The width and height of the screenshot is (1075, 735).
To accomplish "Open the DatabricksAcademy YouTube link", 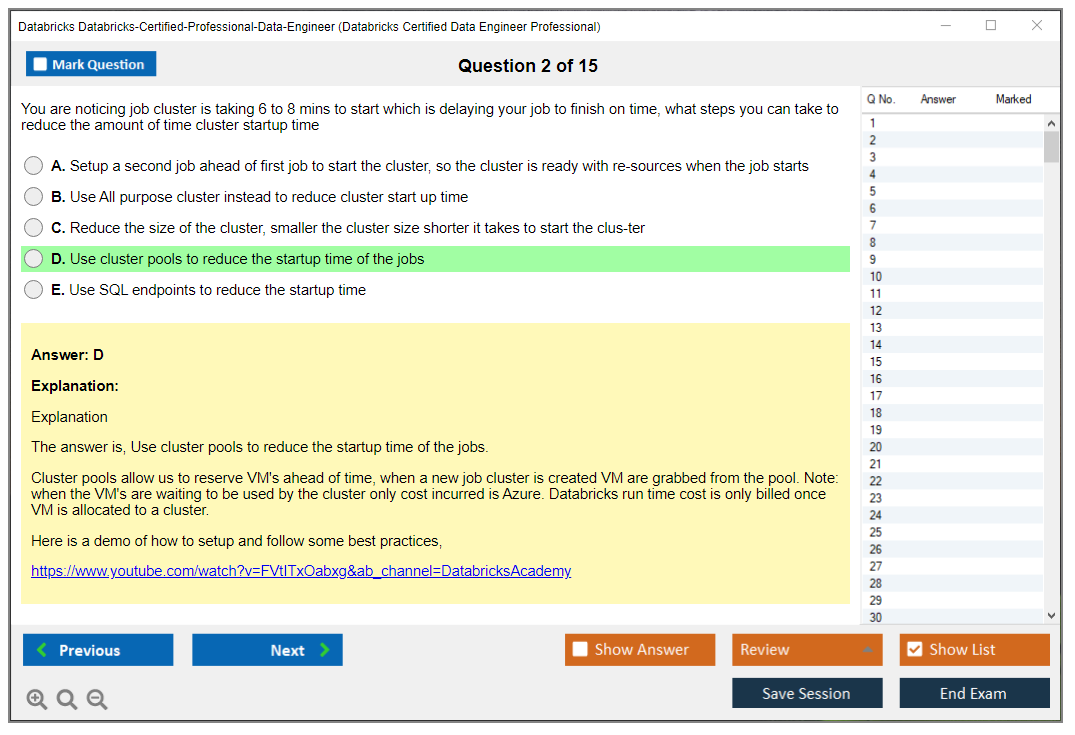I will pos(301,571).
